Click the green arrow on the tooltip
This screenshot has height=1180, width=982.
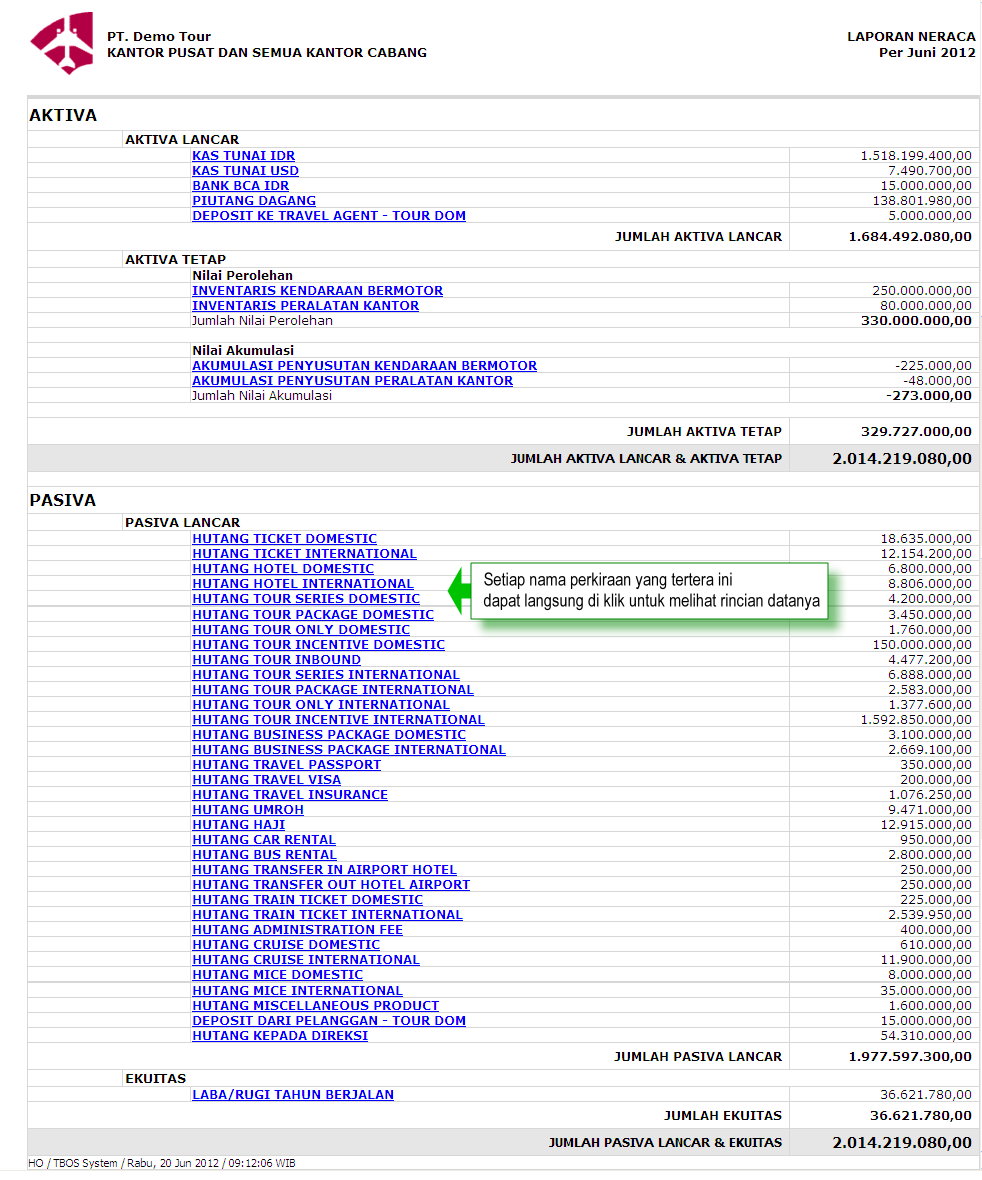(459, 591)
